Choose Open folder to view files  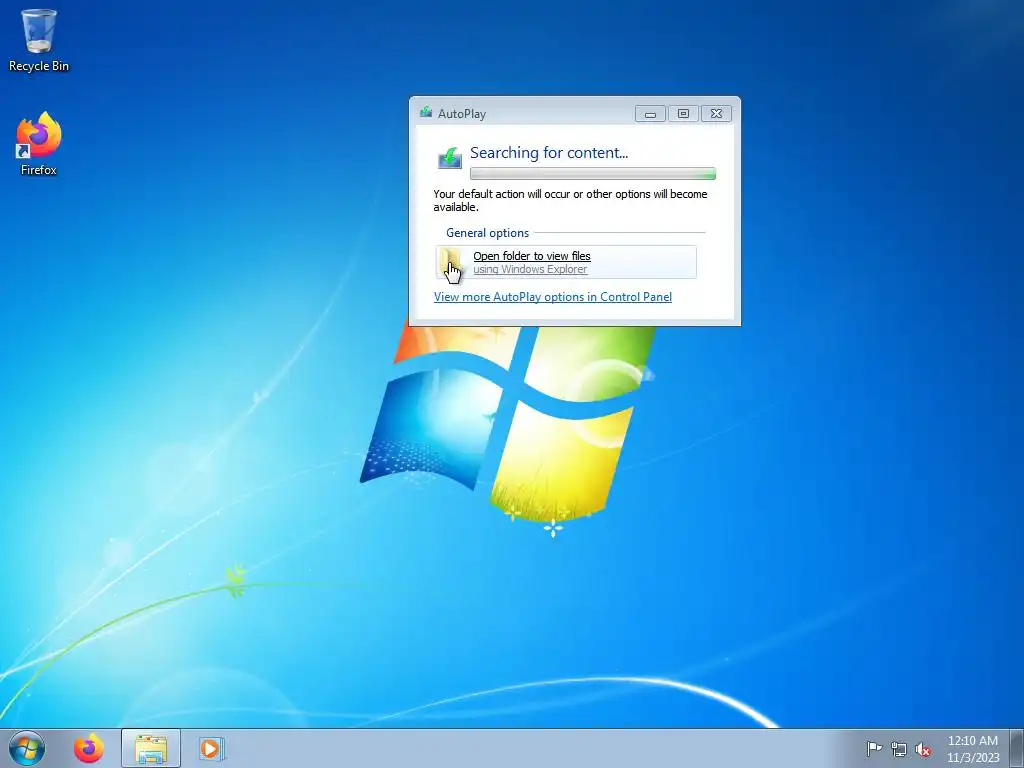point(566,262)
